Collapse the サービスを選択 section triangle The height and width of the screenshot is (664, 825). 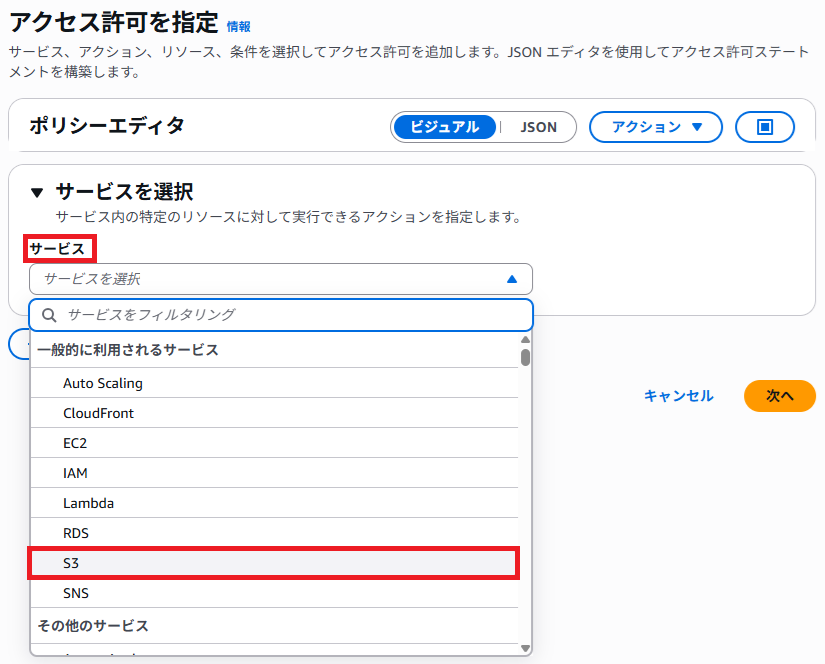37,192
